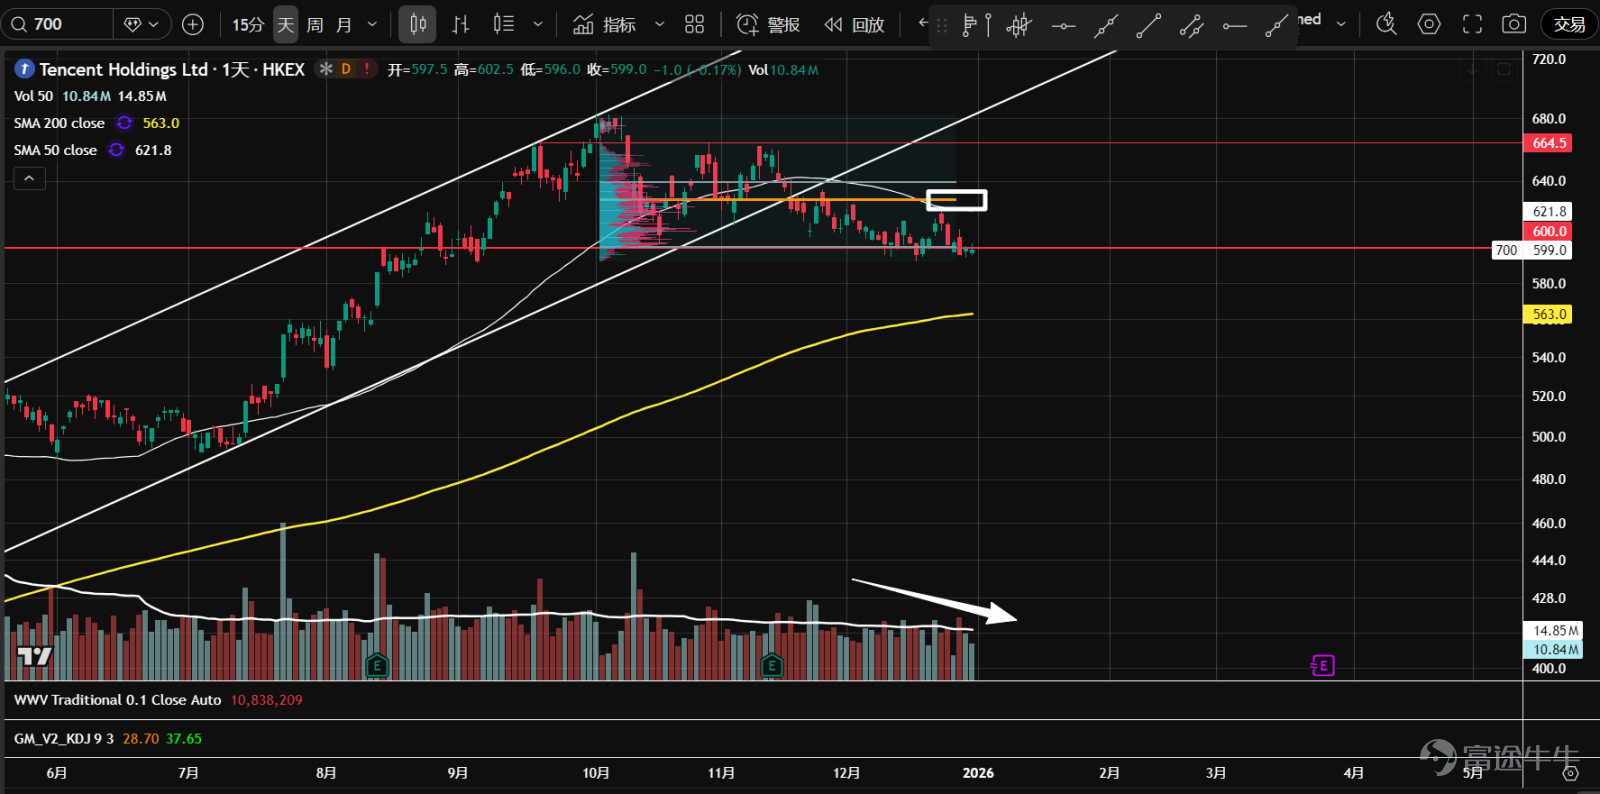Click the orange D delayed-data badge

point(346,69)
